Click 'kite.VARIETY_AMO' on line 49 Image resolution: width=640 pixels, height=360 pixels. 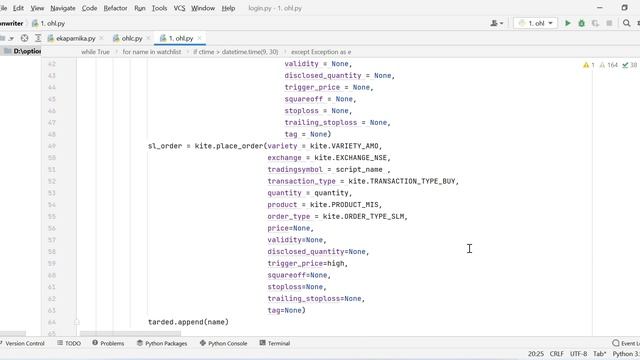[x=344, y=146]
